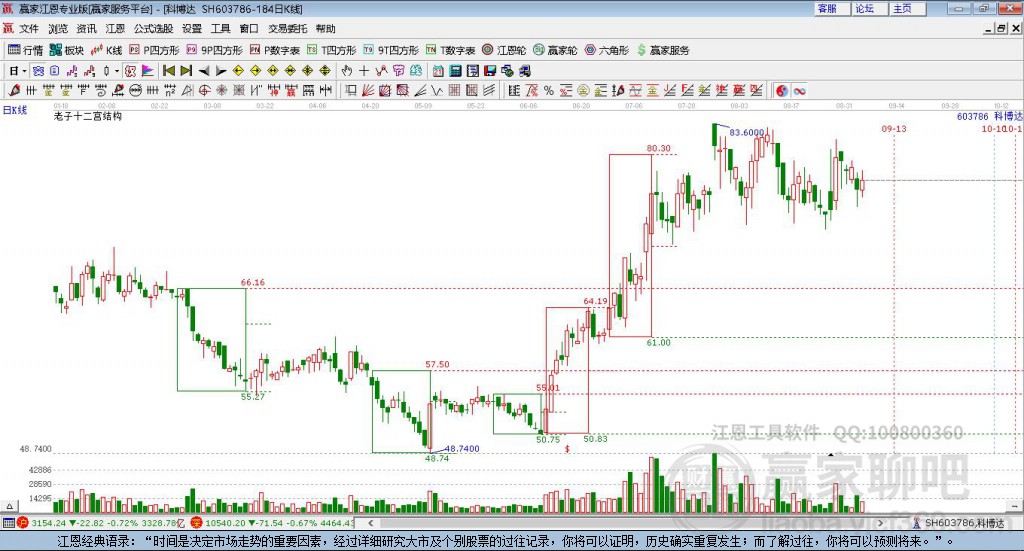
Task: Select the zigzag wave line tool
Action: [x=438, y=91]
